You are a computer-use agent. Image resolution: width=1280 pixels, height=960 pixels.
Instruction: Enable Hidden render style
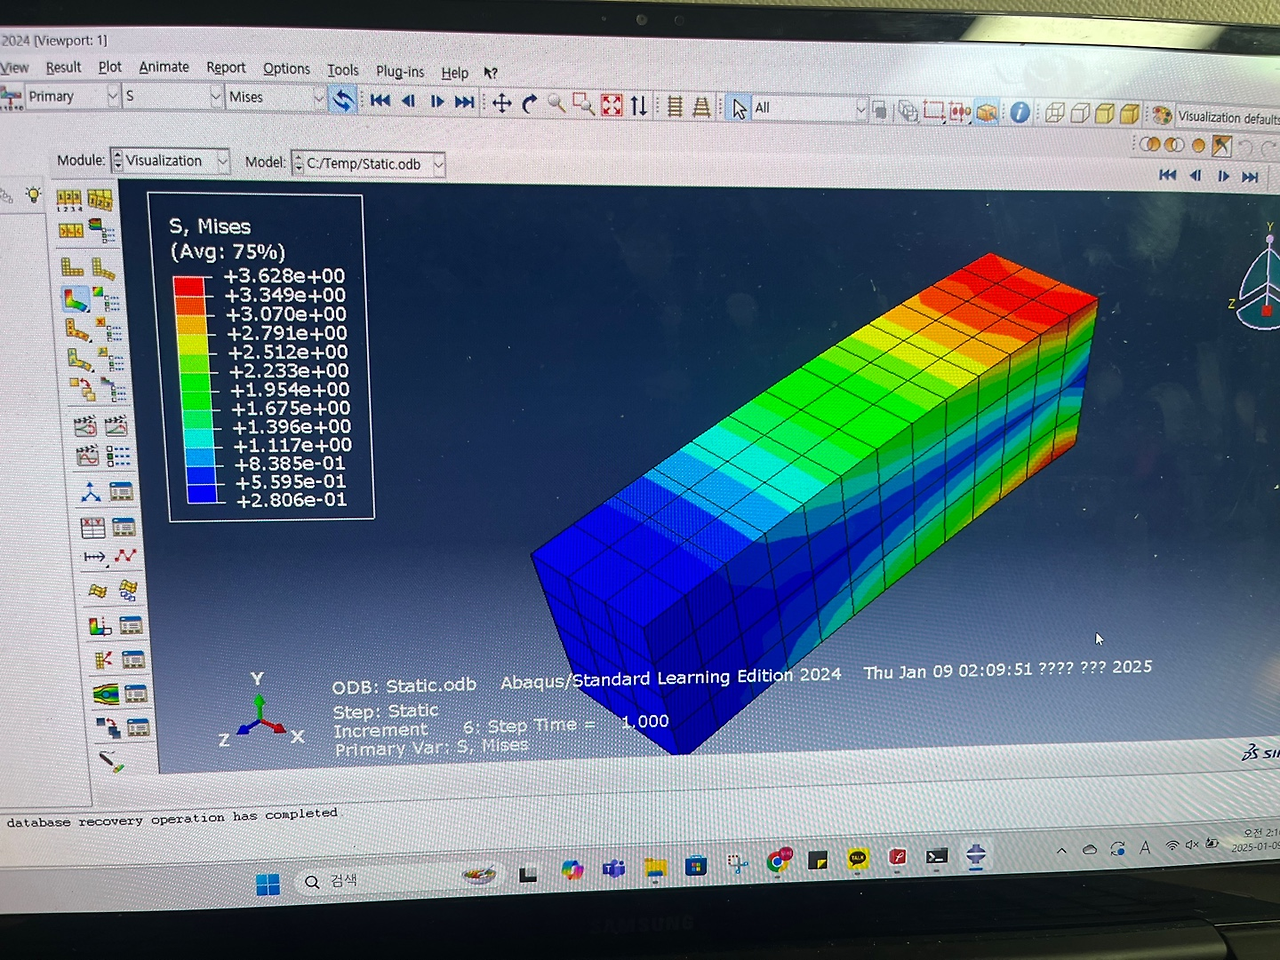tap(1079, 113)
